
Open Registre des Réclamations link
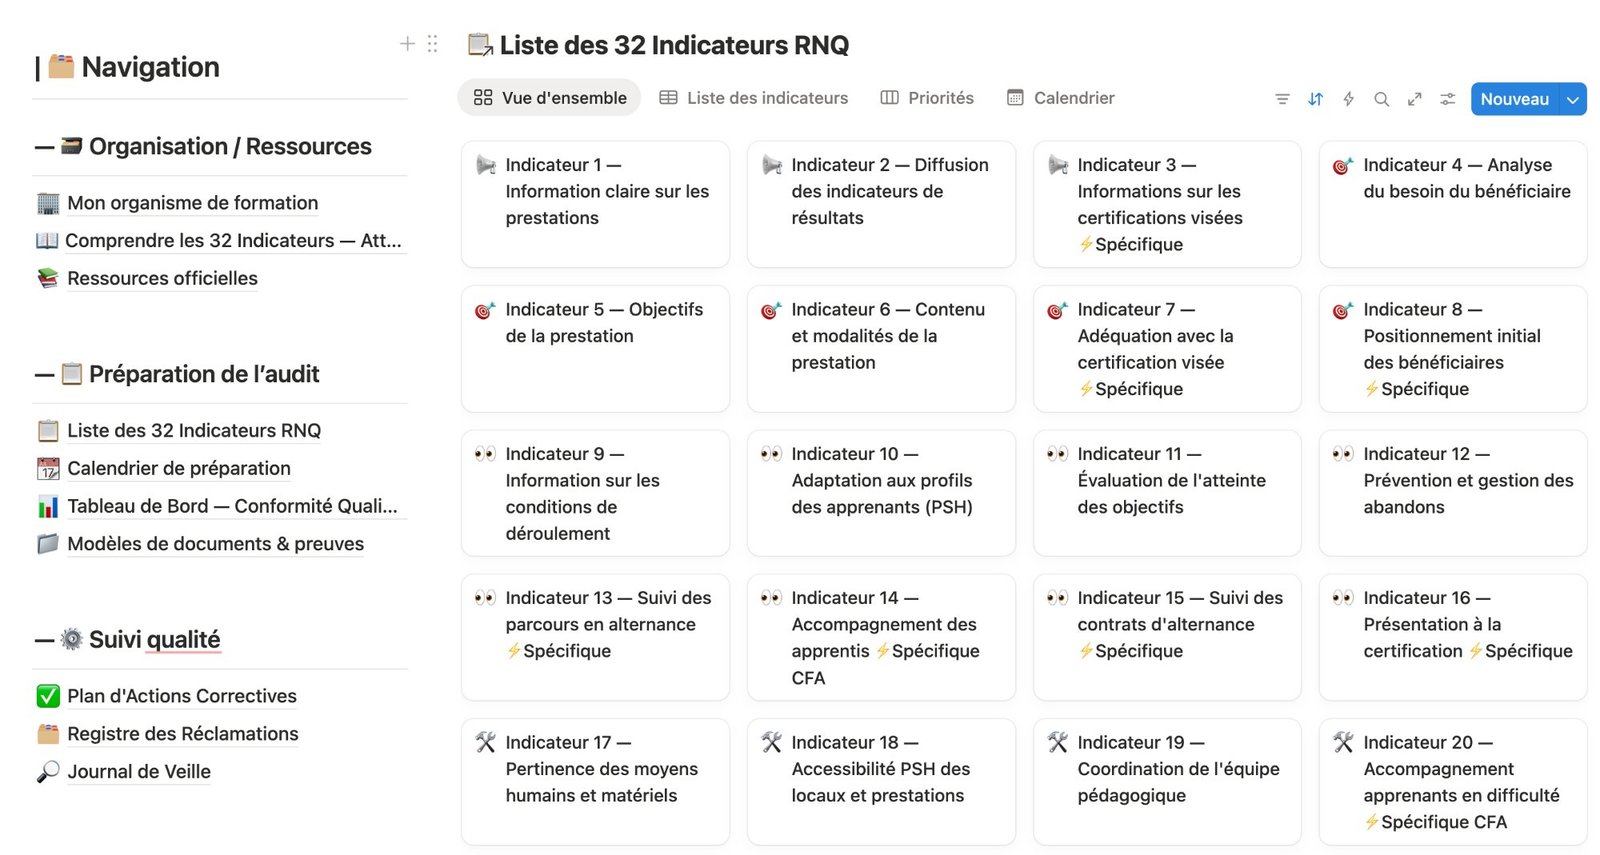(x=182, y=734)
